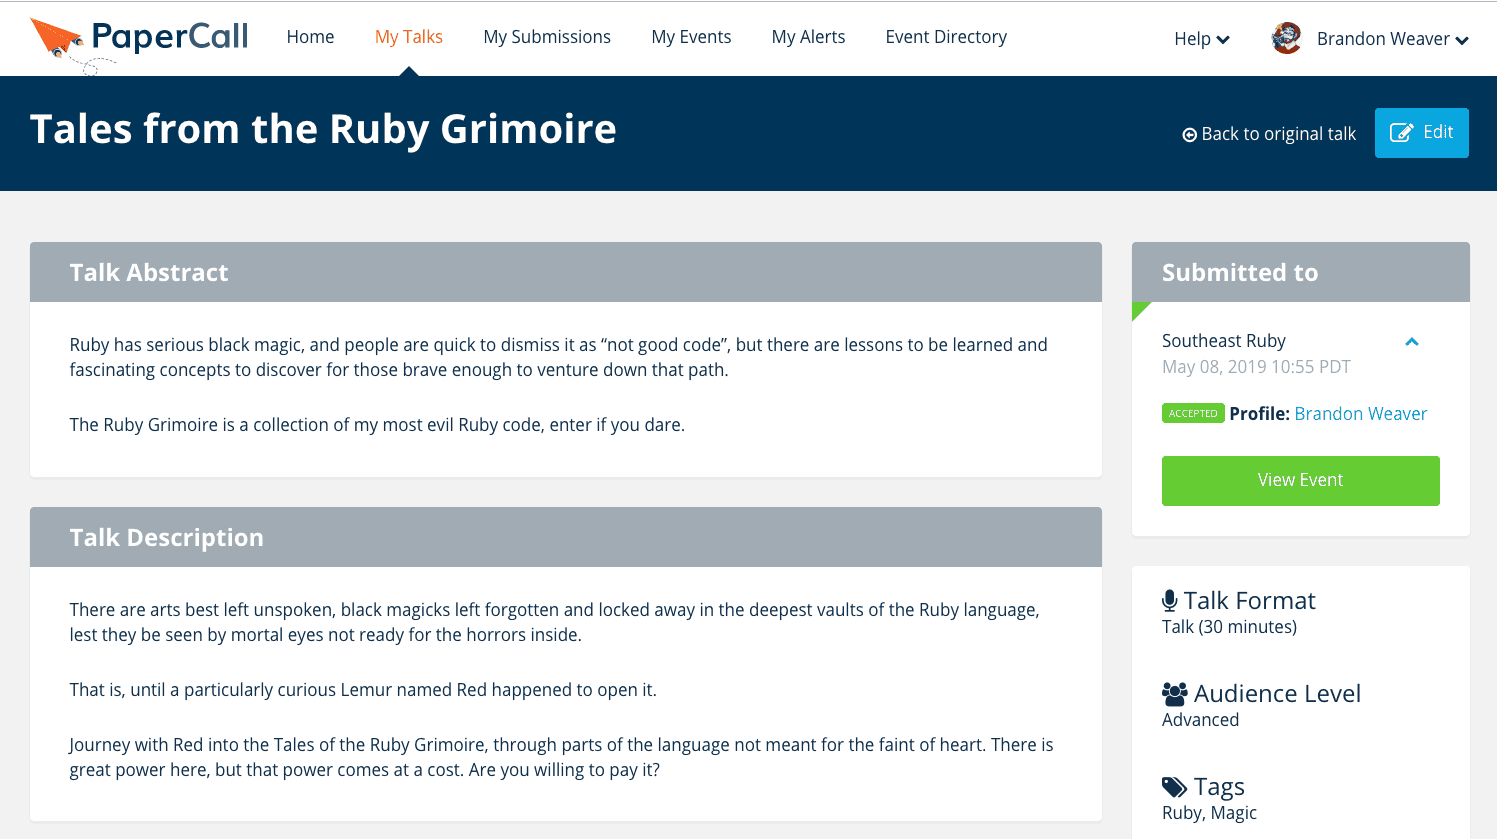1497x839 pixels.
Task: Click the Ruby, Magic tags value
Action: 1209,813
